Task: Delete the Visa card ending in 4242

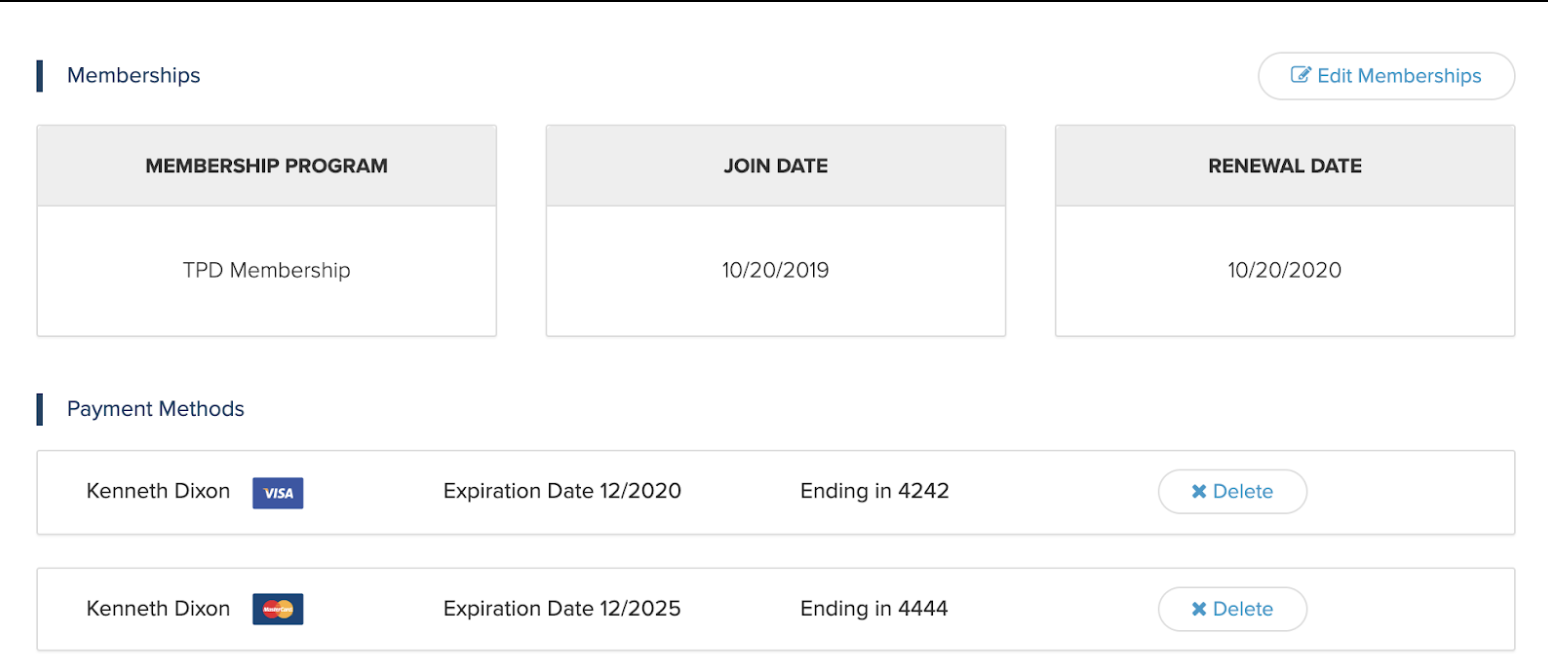Action: [x=1232, y=491]
